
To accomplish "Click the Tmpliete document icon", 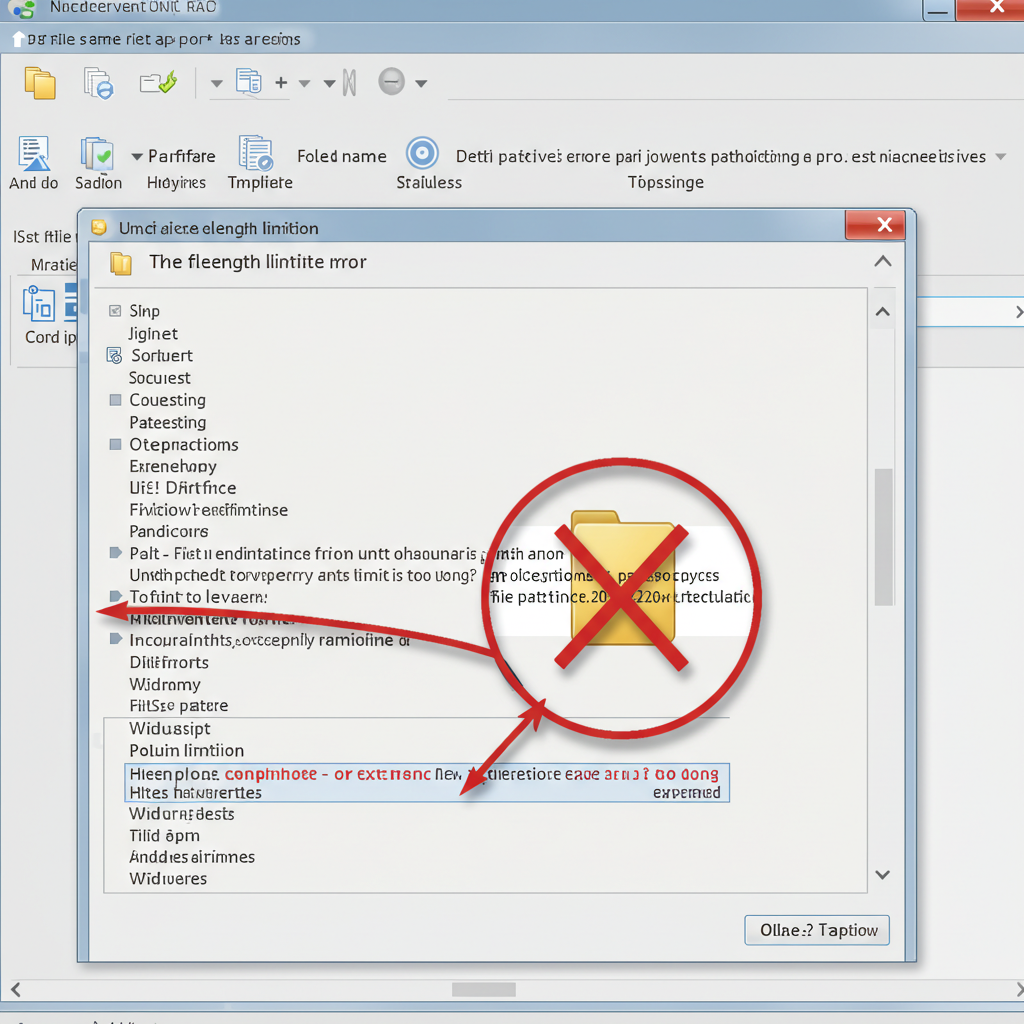I will (256, 153).
